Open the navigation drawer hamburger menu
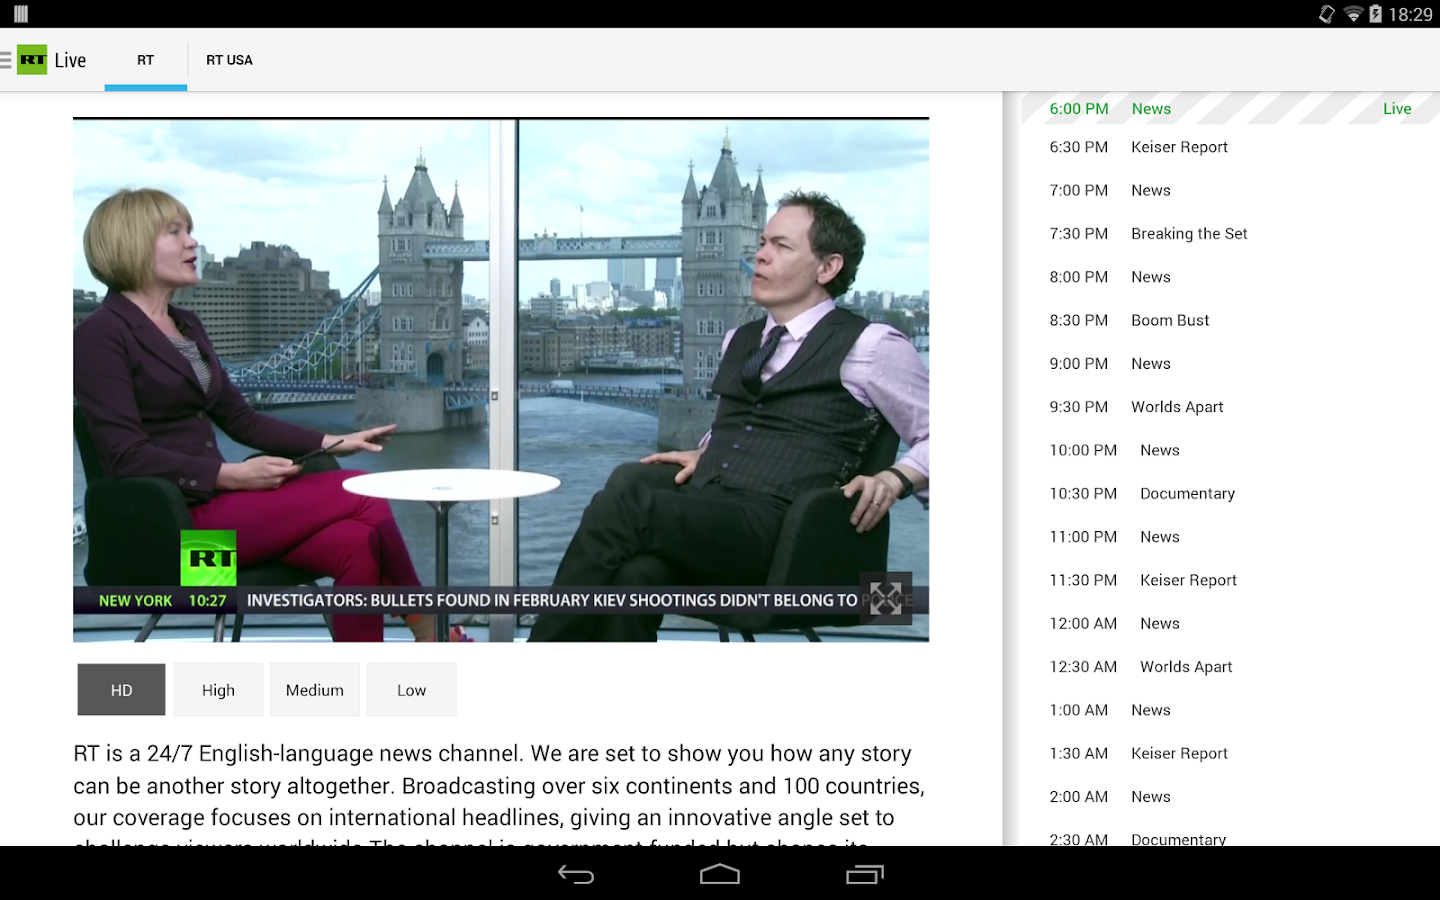The height and width of the screenshot is (900, 1440). (6, 60)
